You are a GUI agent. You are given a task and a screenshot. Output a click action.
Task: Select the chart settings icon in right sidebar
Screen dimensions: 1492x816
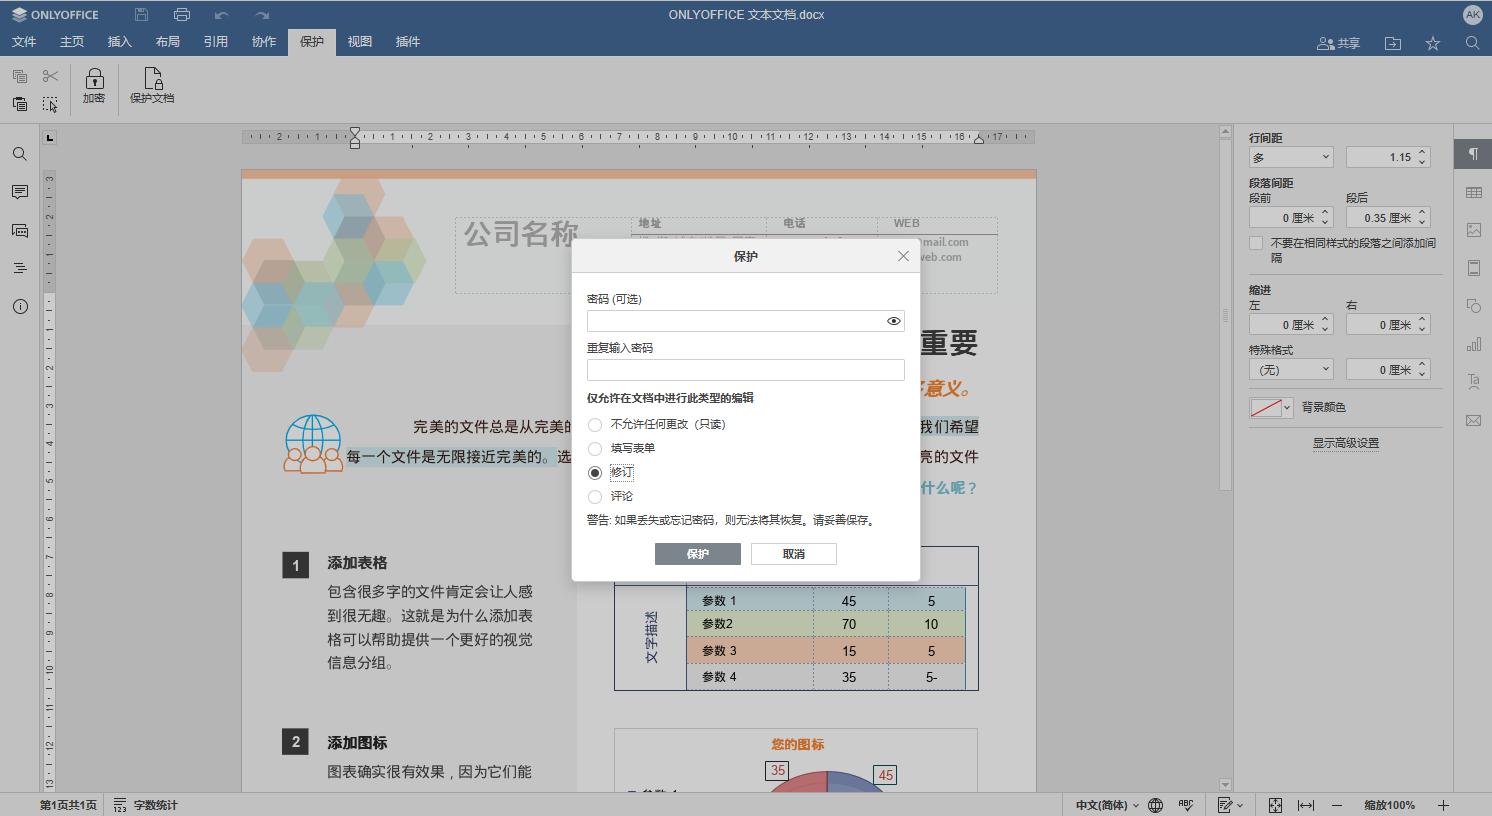1473,344
